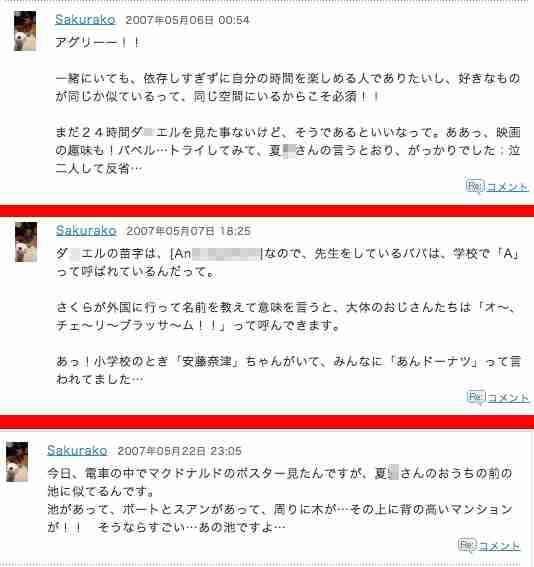Image resolution: width=534 pixels, height=567 pixels.
Task: Open Sakurako profile link above アグリーー comment
Action: (x=85, y=19)
